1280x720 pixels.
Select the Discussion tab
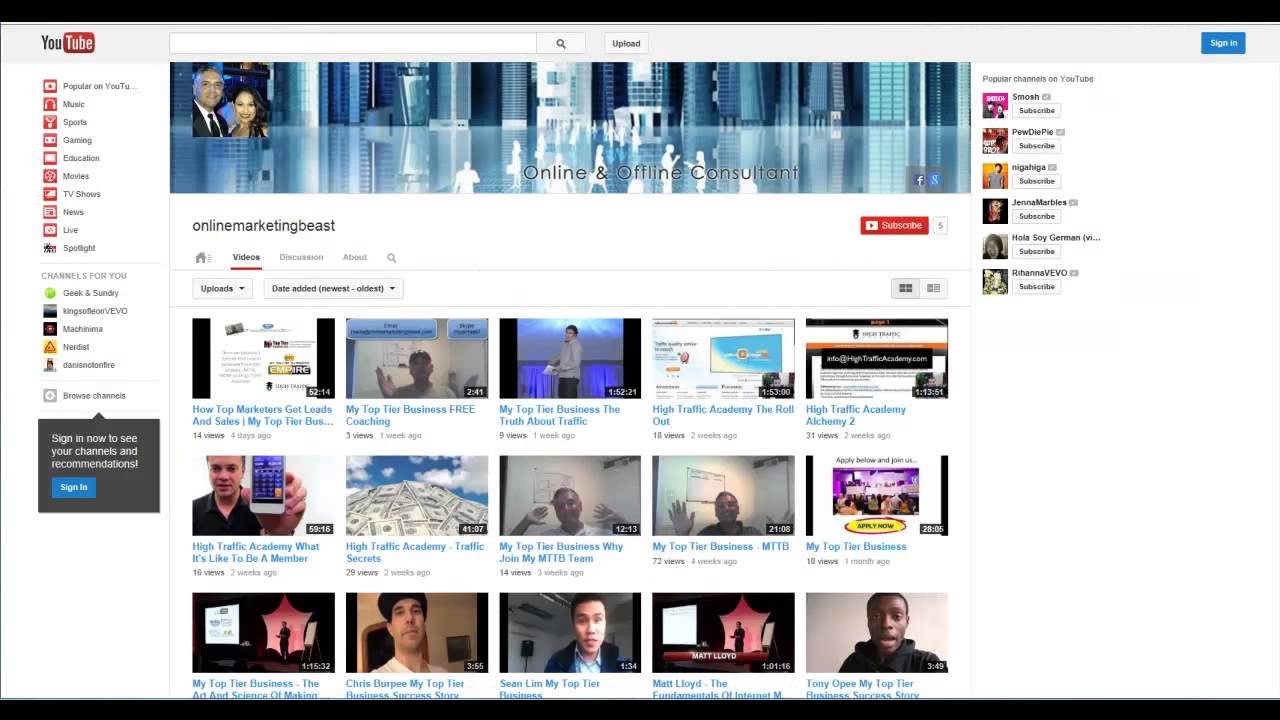tap(301, 257)
